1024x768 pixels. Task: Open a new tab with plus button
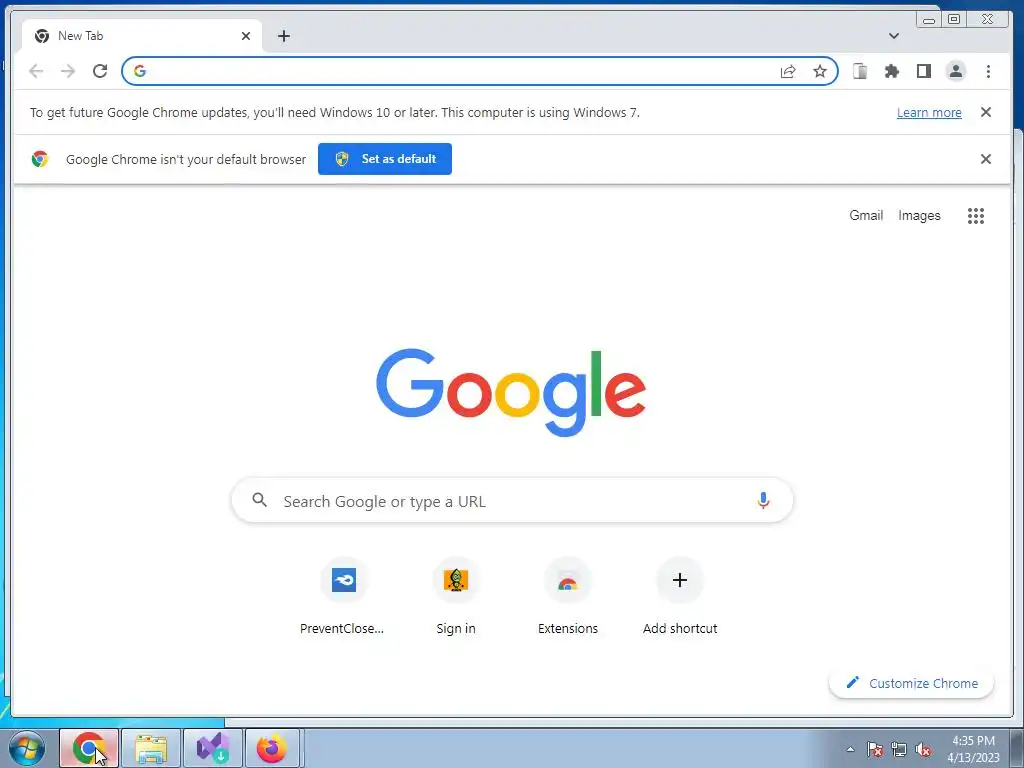(283, 36)
